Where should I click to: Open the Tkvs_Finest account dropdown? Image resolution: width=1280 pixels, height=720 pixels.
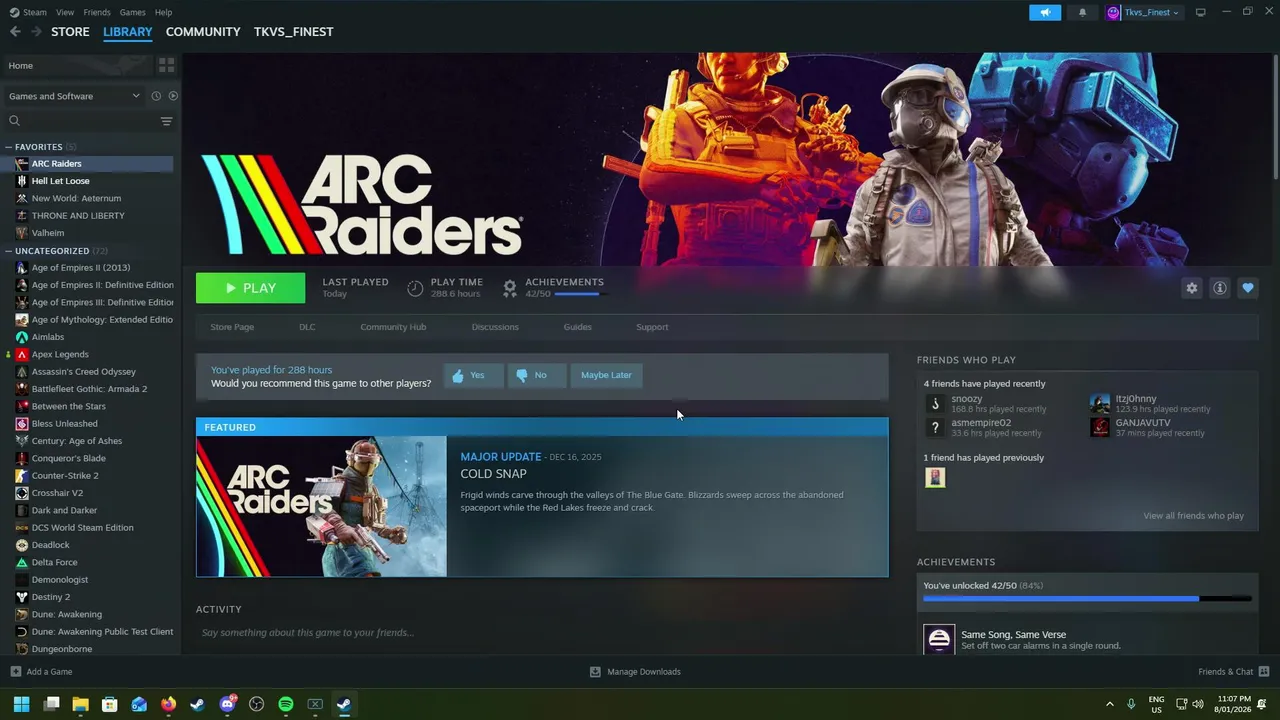[1143, 12]
